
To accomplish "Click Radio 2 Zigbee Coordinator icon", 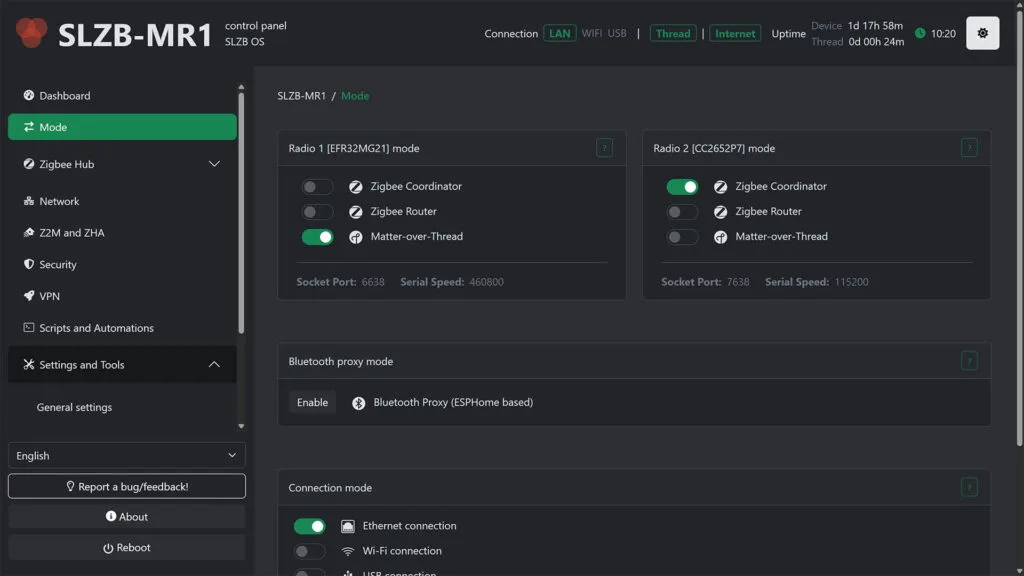I will 720,187.
